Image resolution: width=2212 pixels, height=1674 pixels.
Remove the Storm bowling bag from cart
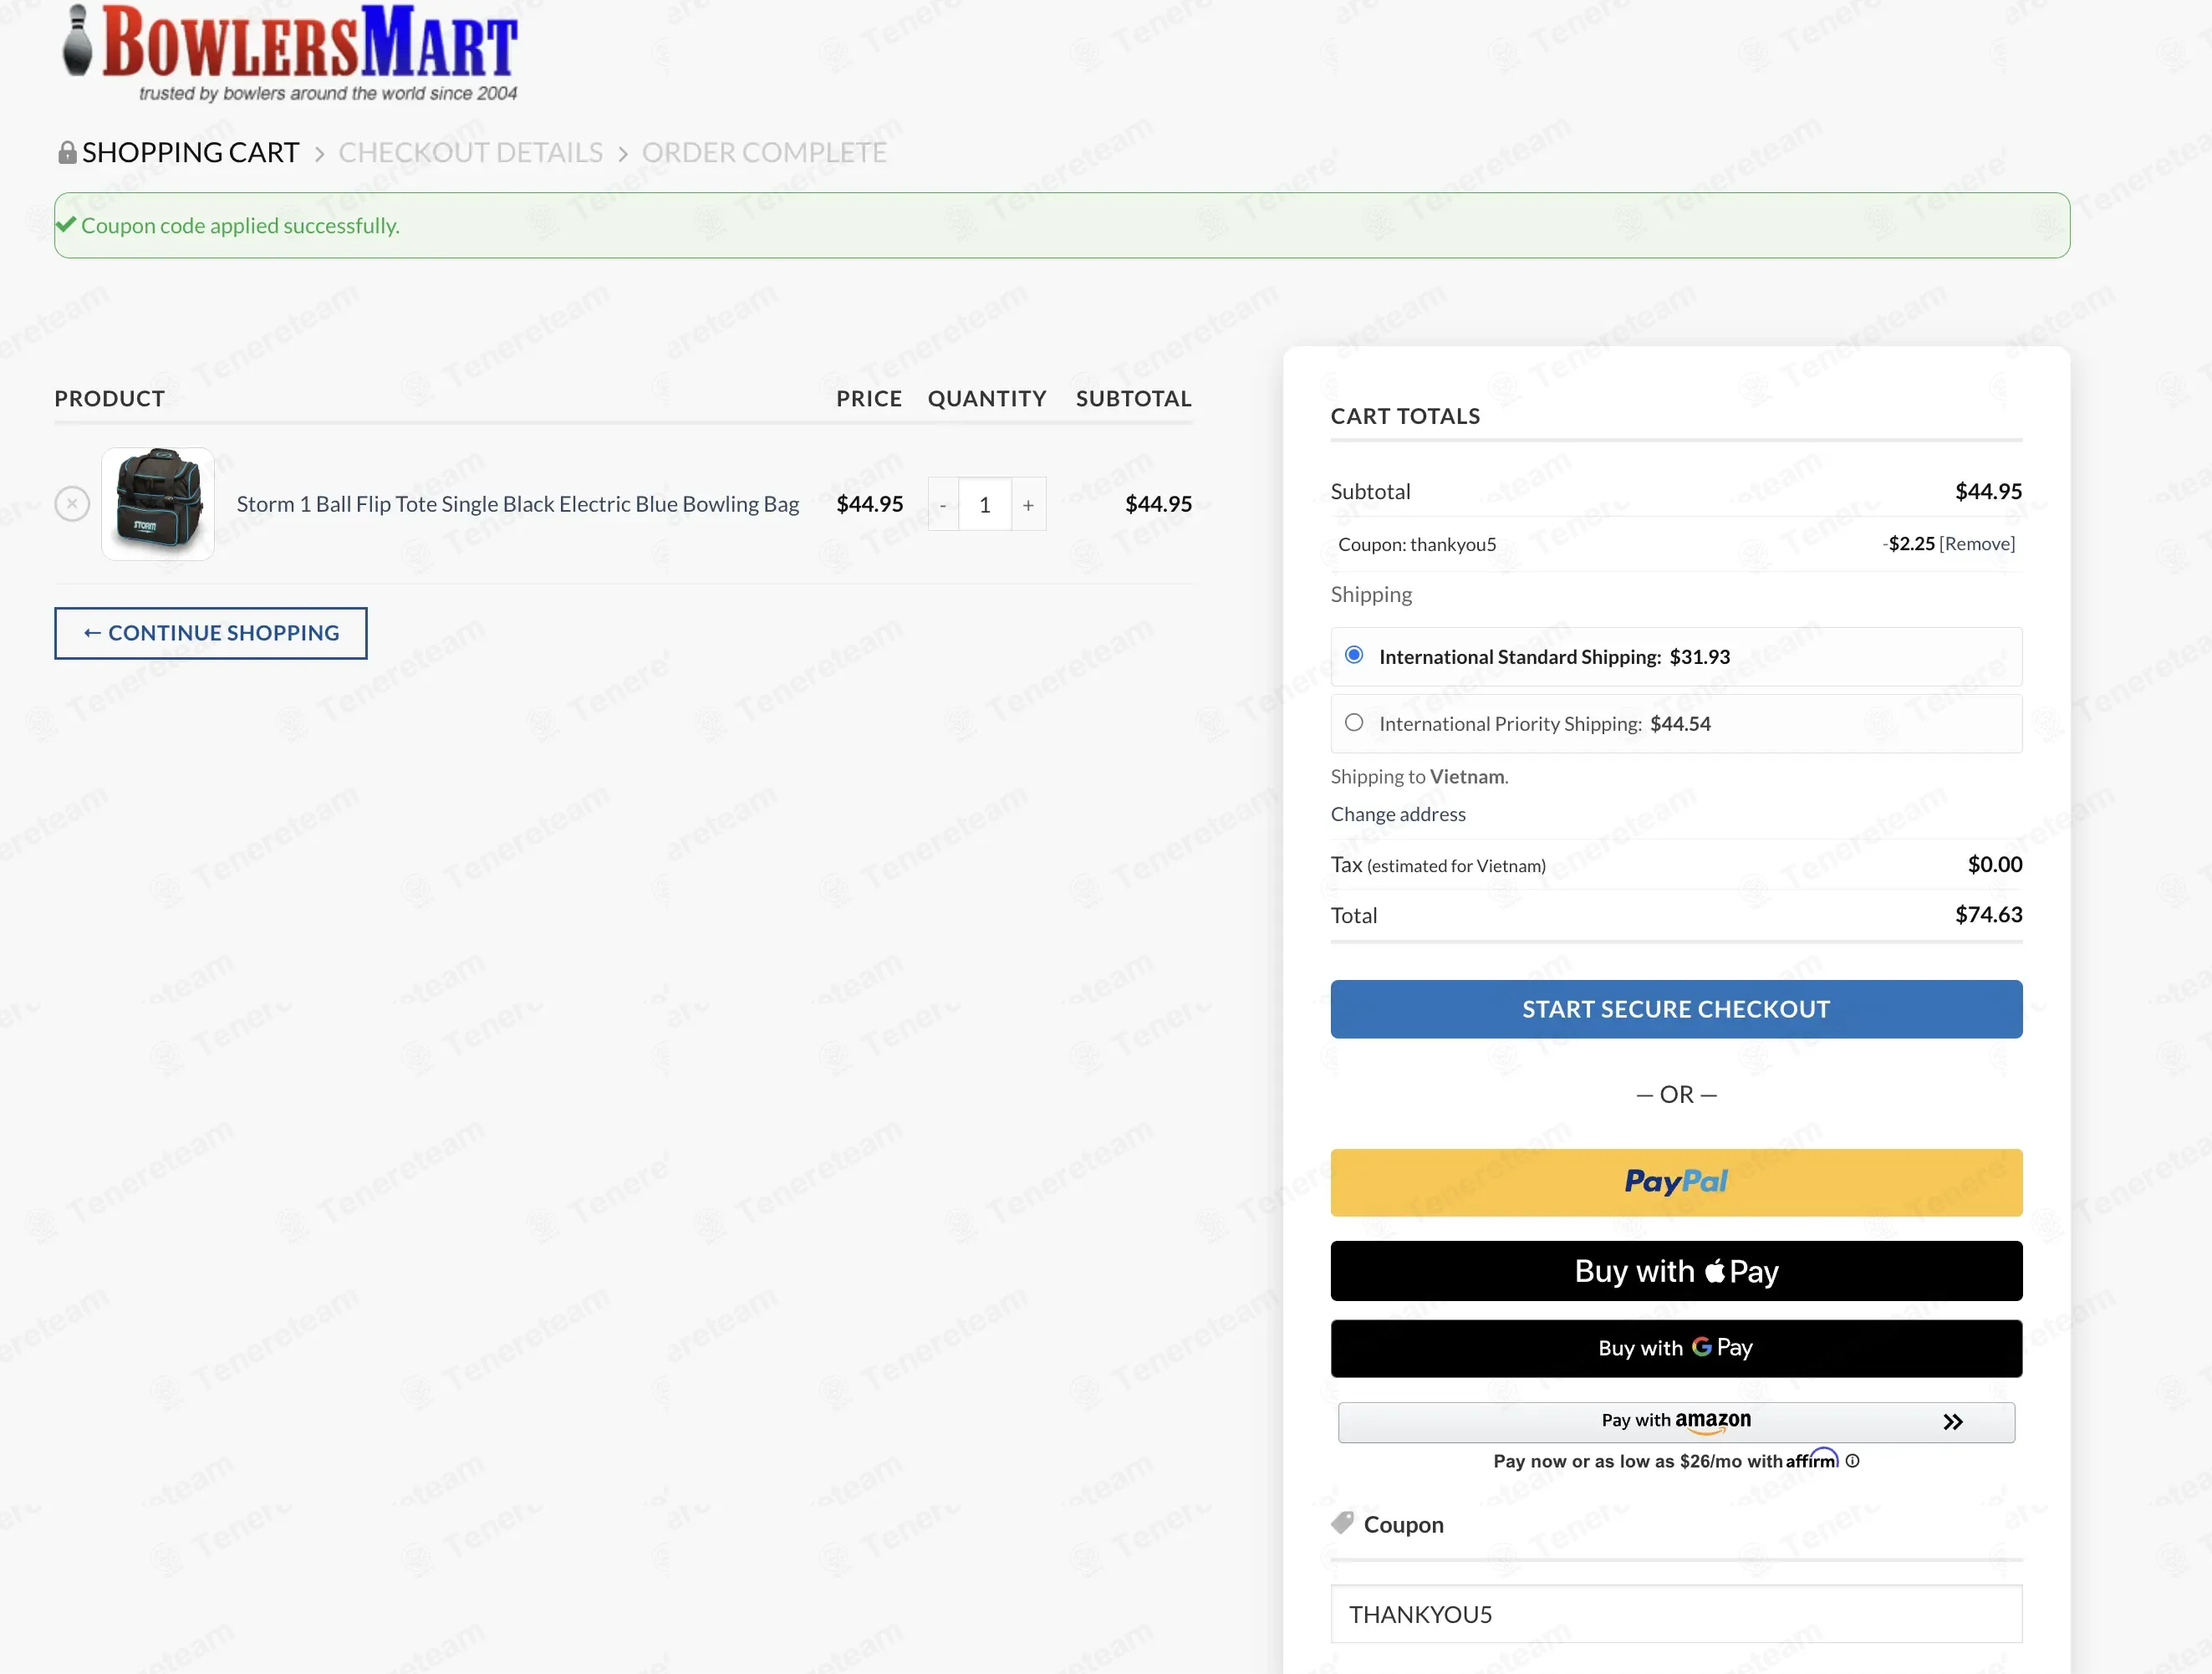point(72,504)
